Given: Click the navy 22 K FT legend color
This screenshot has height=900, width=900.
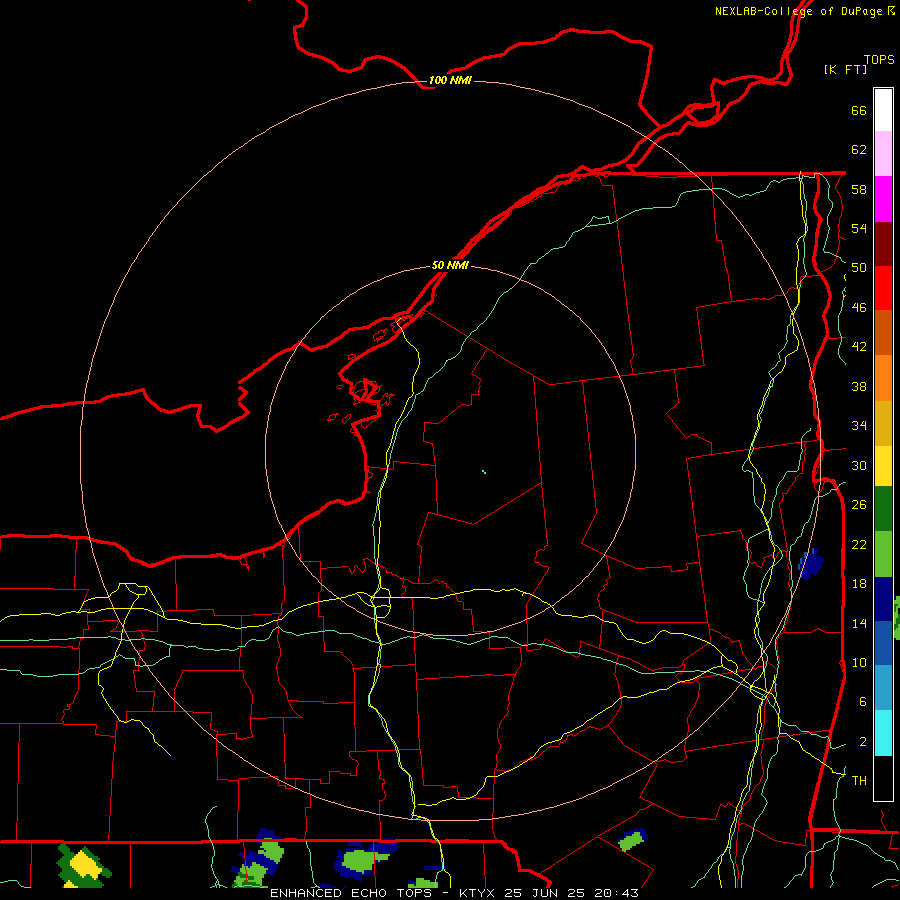Looking at the screenshot, I should click(x=883, y=599).
